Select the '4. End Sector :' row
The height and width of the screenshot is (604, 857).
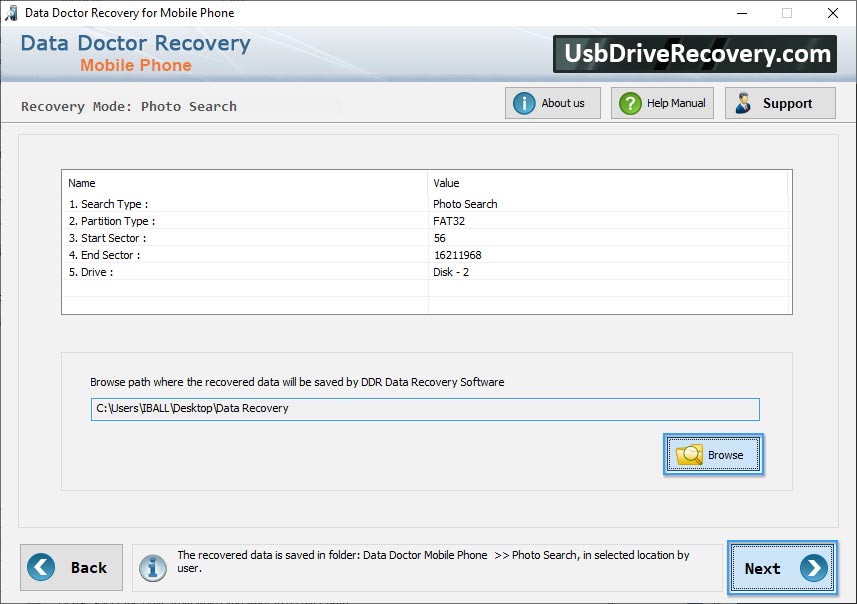[x=426, y=255]
